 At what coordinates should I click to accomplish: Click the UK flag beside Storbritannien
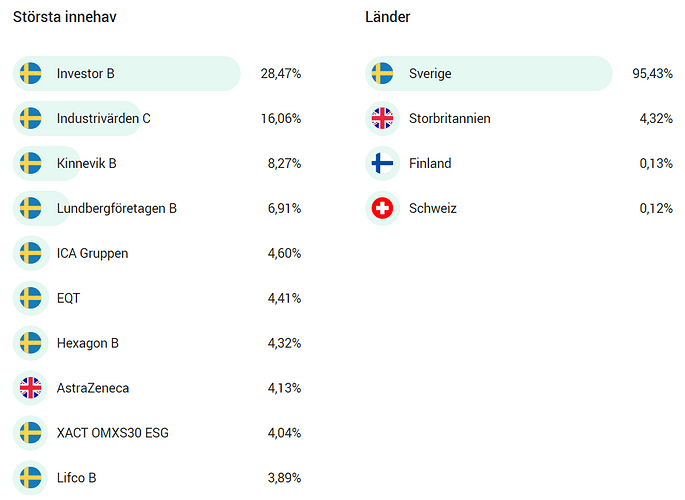(x=382, y=118)
